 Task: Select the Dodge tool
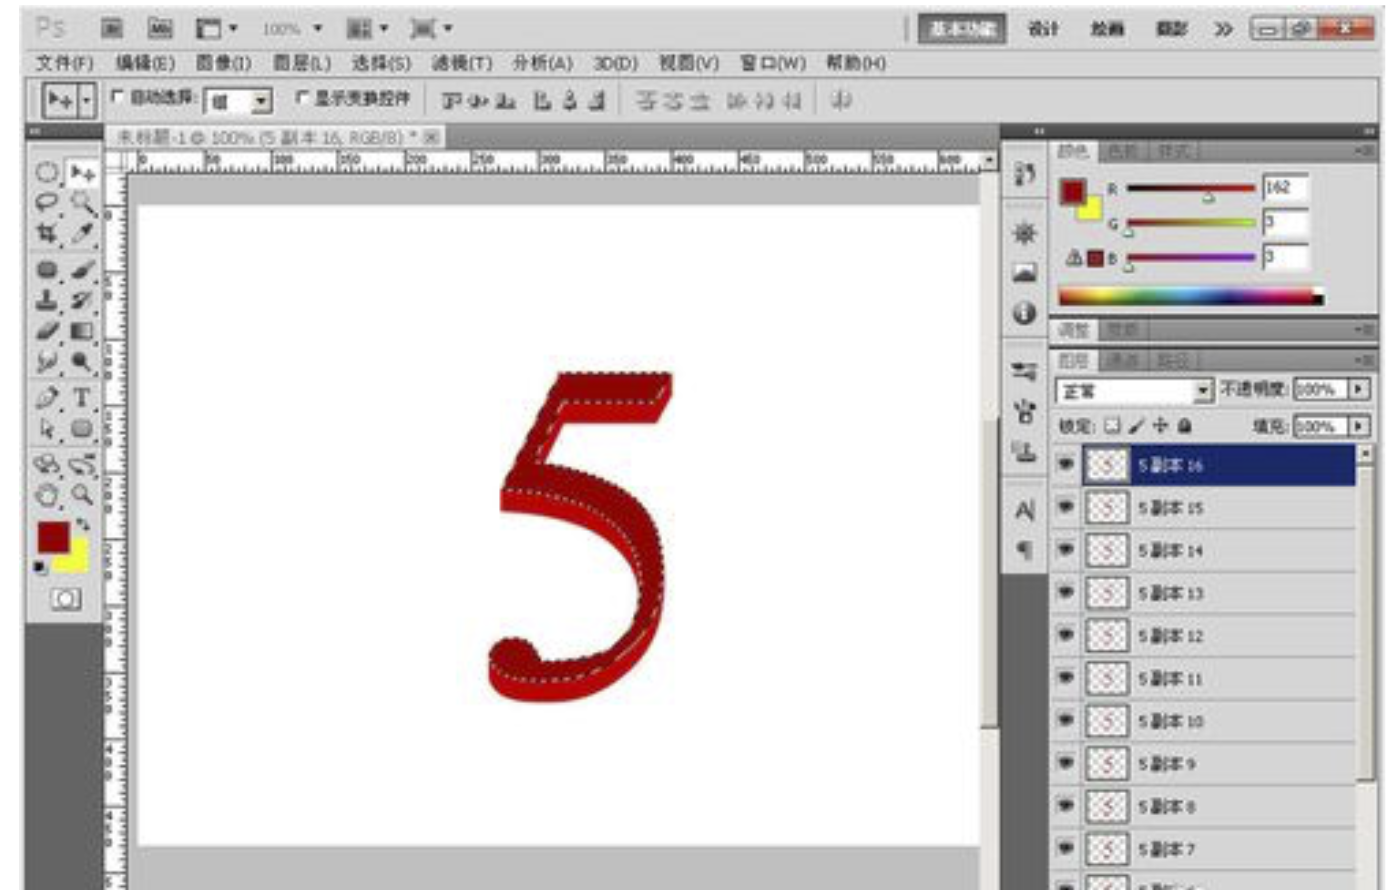coord(82,361)
